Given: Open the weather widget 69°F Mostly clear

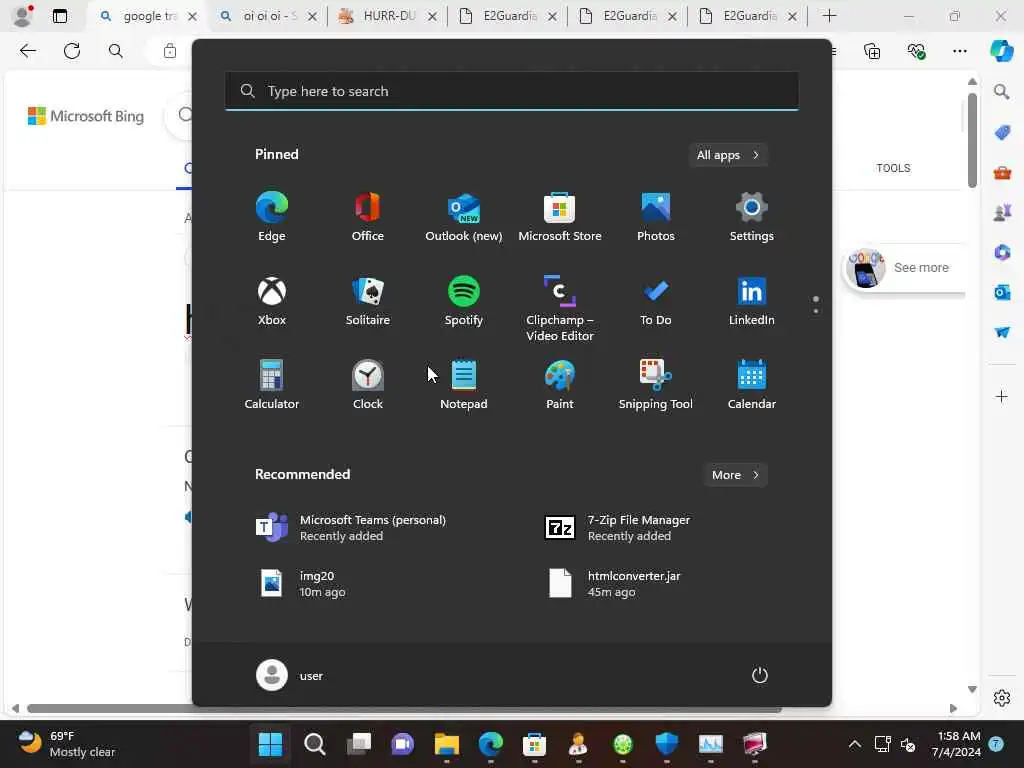Looking at the screenshot, I should point(67,744).
